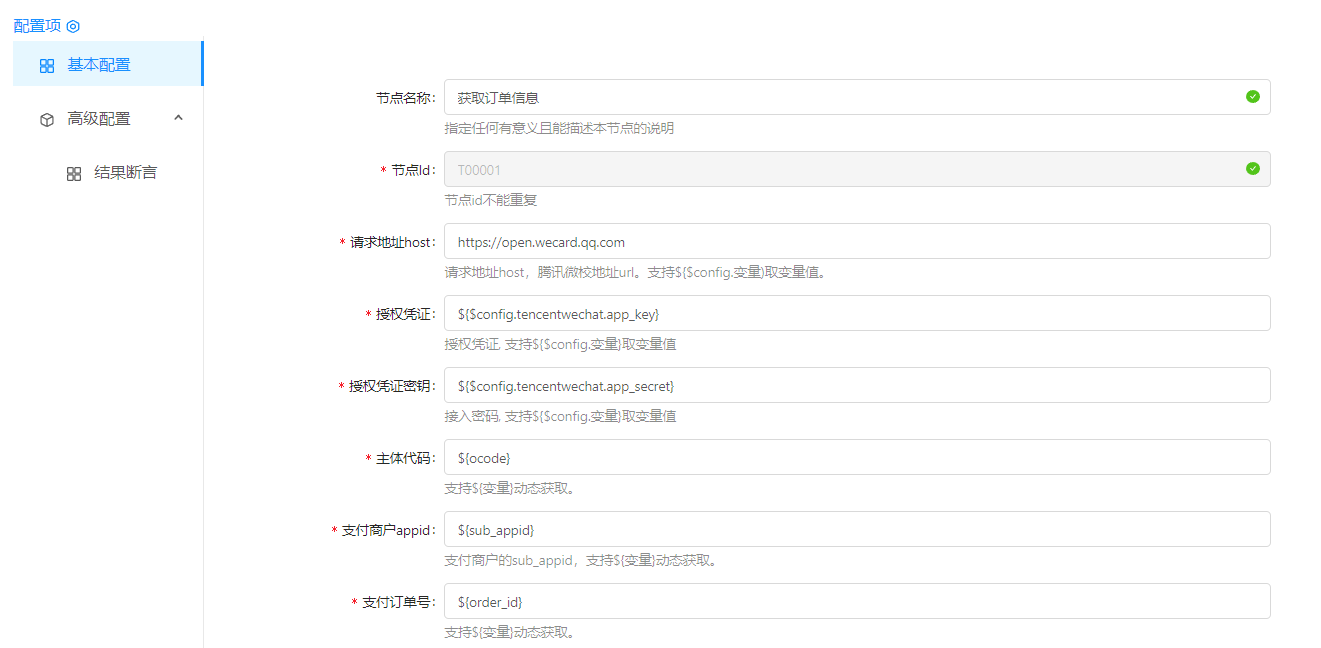
Task: Click the 配置项 header title
Action: tap(37, 26)
